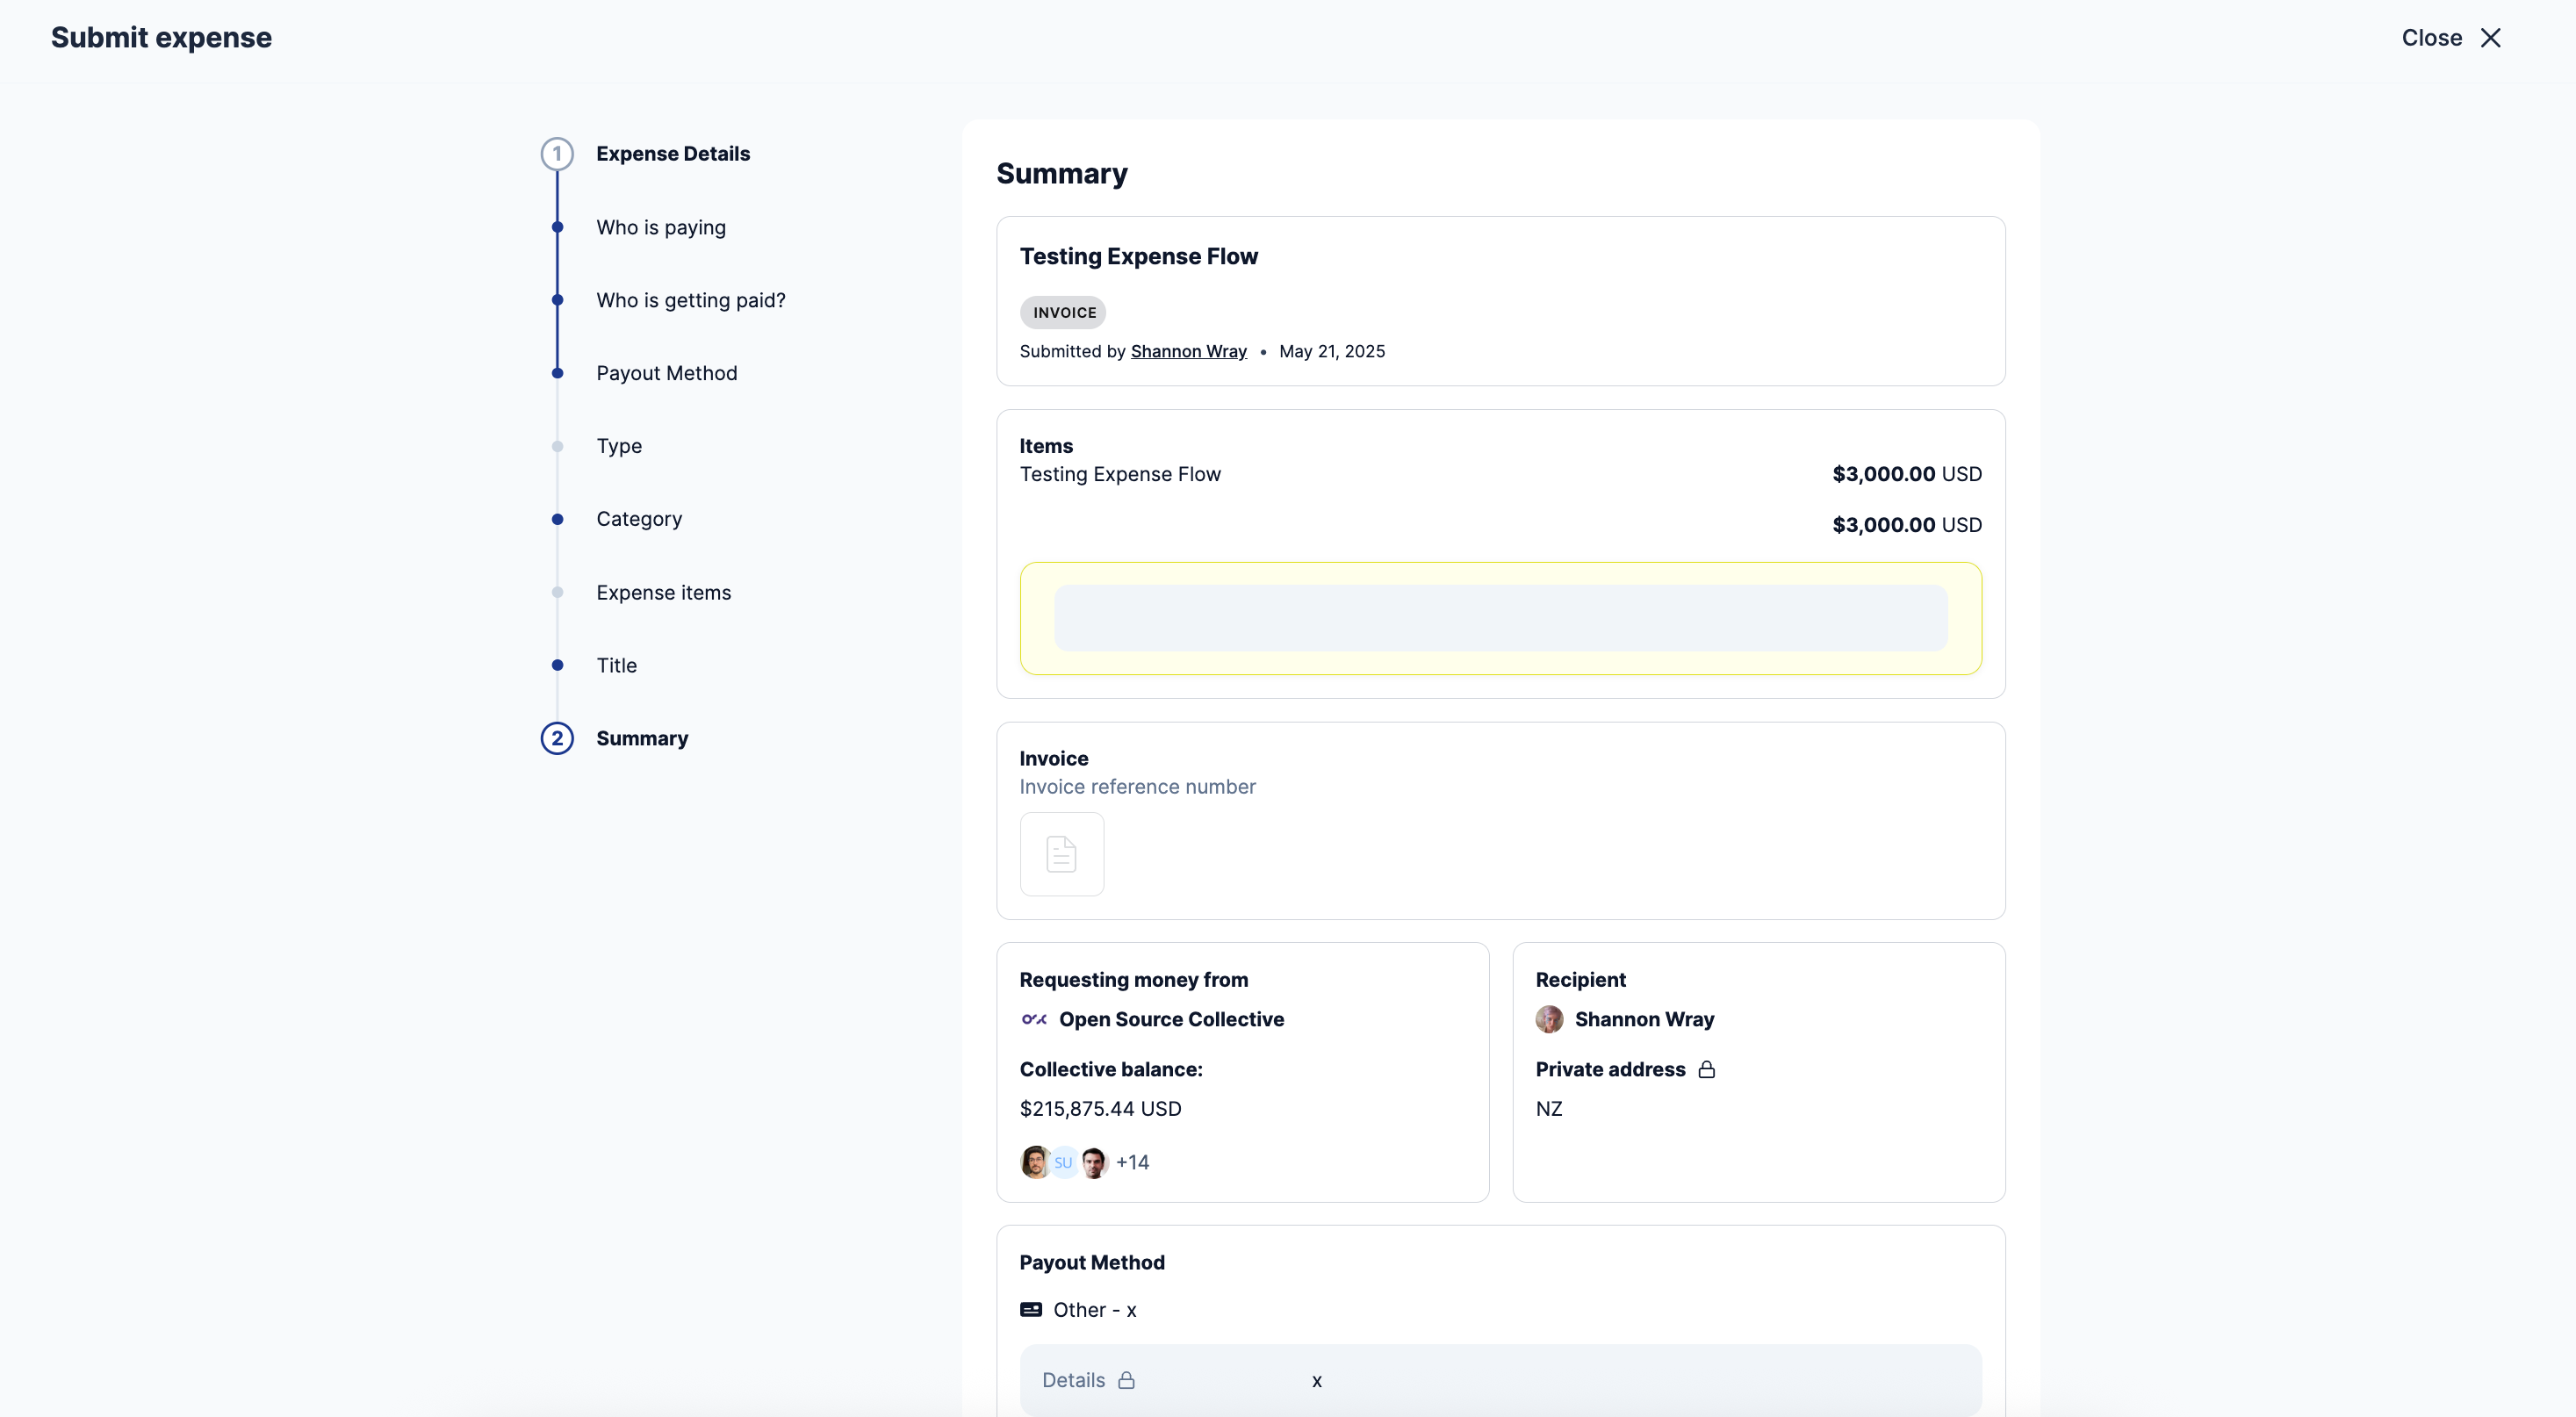Select the Summary step in sidebar
This screenshot has height=1417, width=2576.
(x=642, y=738)
